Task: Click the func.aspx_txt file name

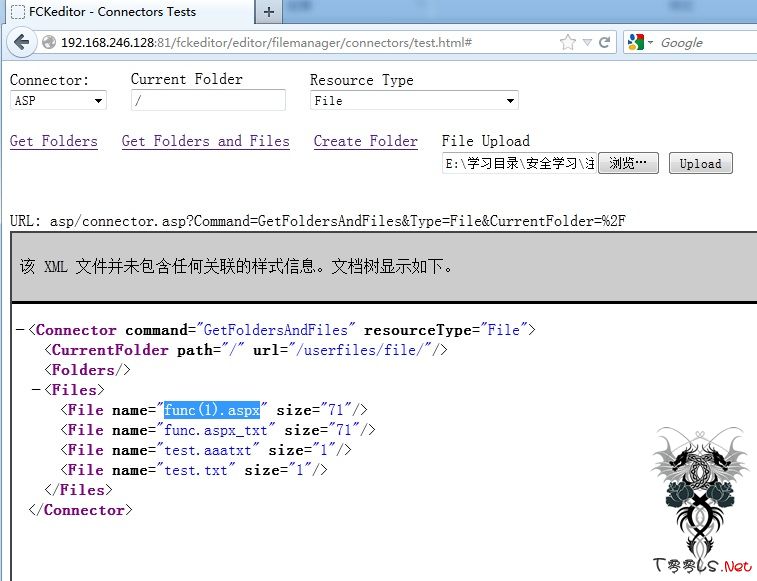Action: [215, 430]
